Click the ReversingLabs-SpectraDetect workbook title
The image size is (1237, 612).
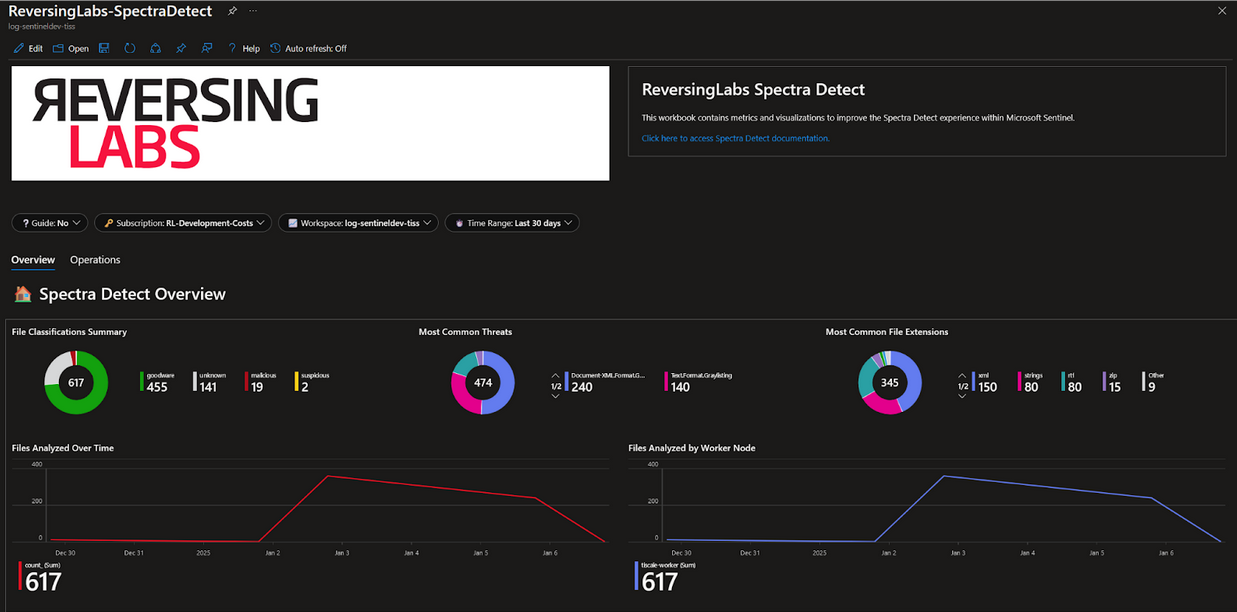tap(110, 11)
